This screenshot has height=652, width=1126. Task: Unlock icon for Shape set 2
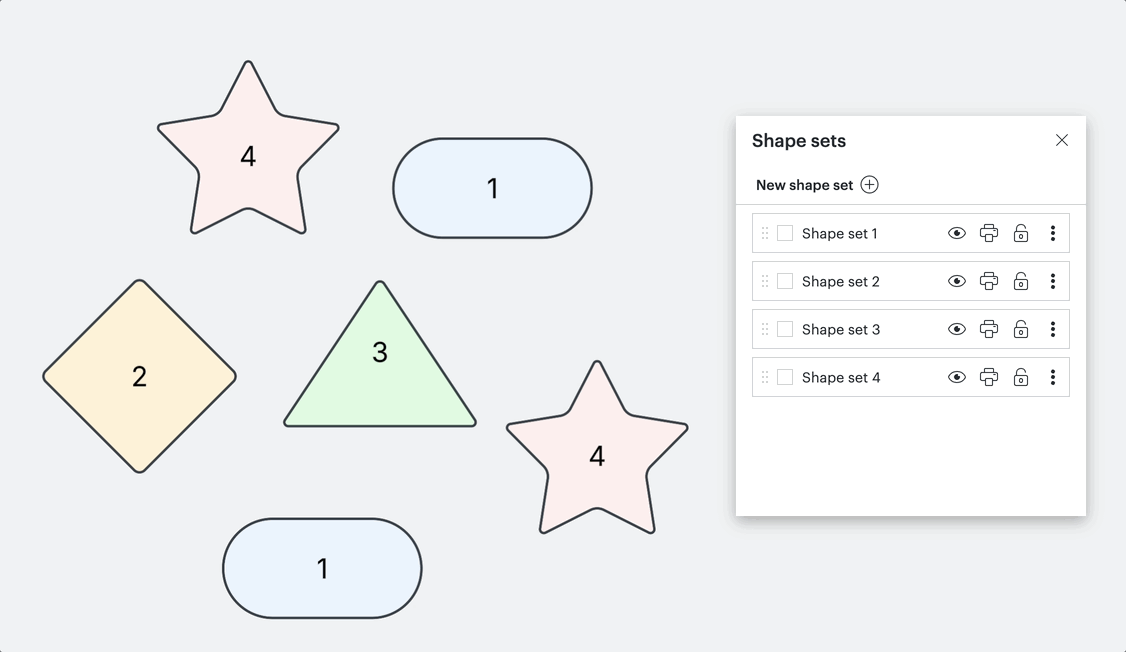pos(1020,281)
